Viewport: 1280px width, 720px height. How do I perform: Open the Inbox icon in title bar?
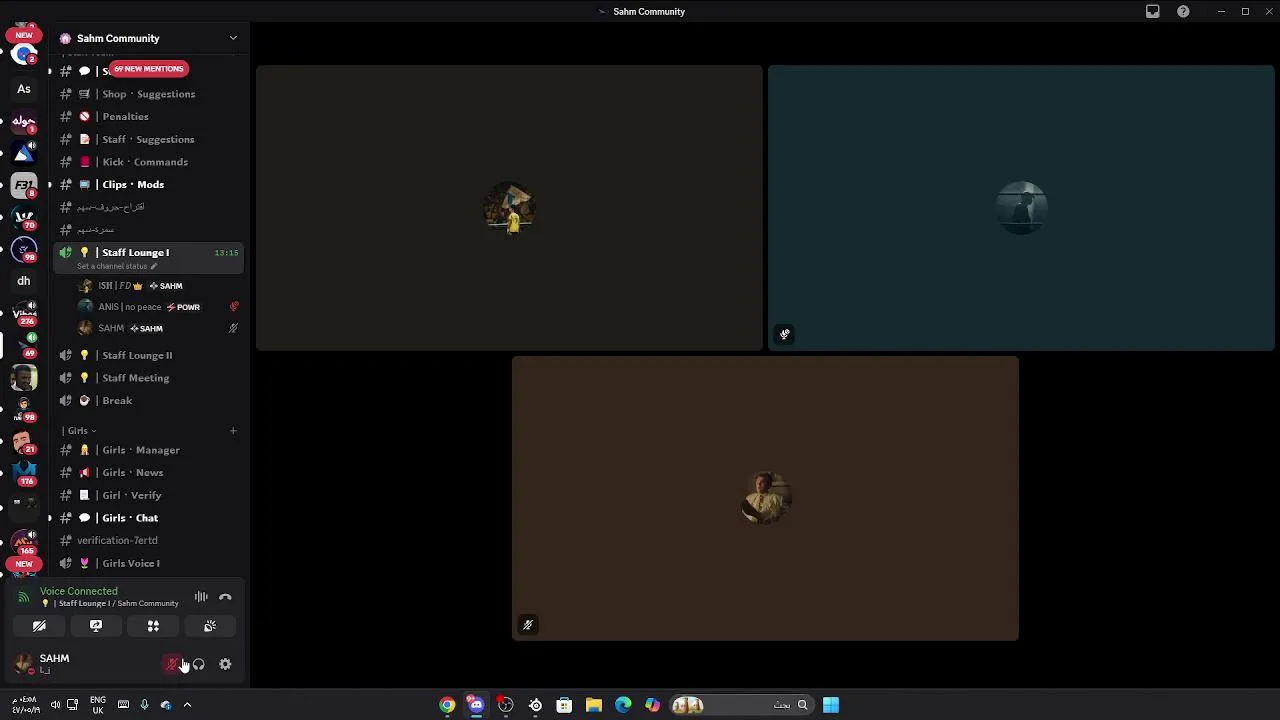pos(1153,12)
